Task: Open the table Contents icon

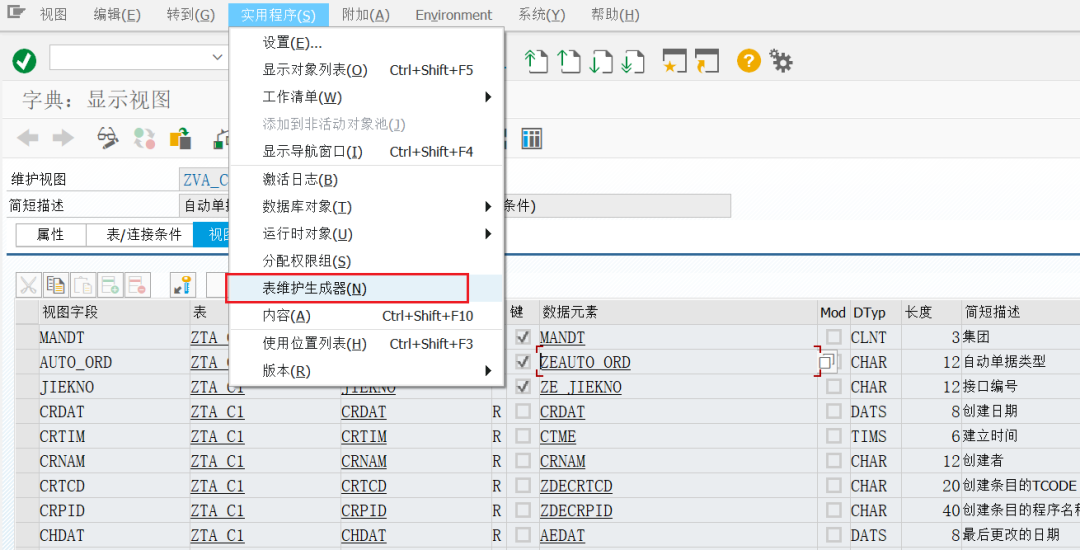Action: click(531, 138)
